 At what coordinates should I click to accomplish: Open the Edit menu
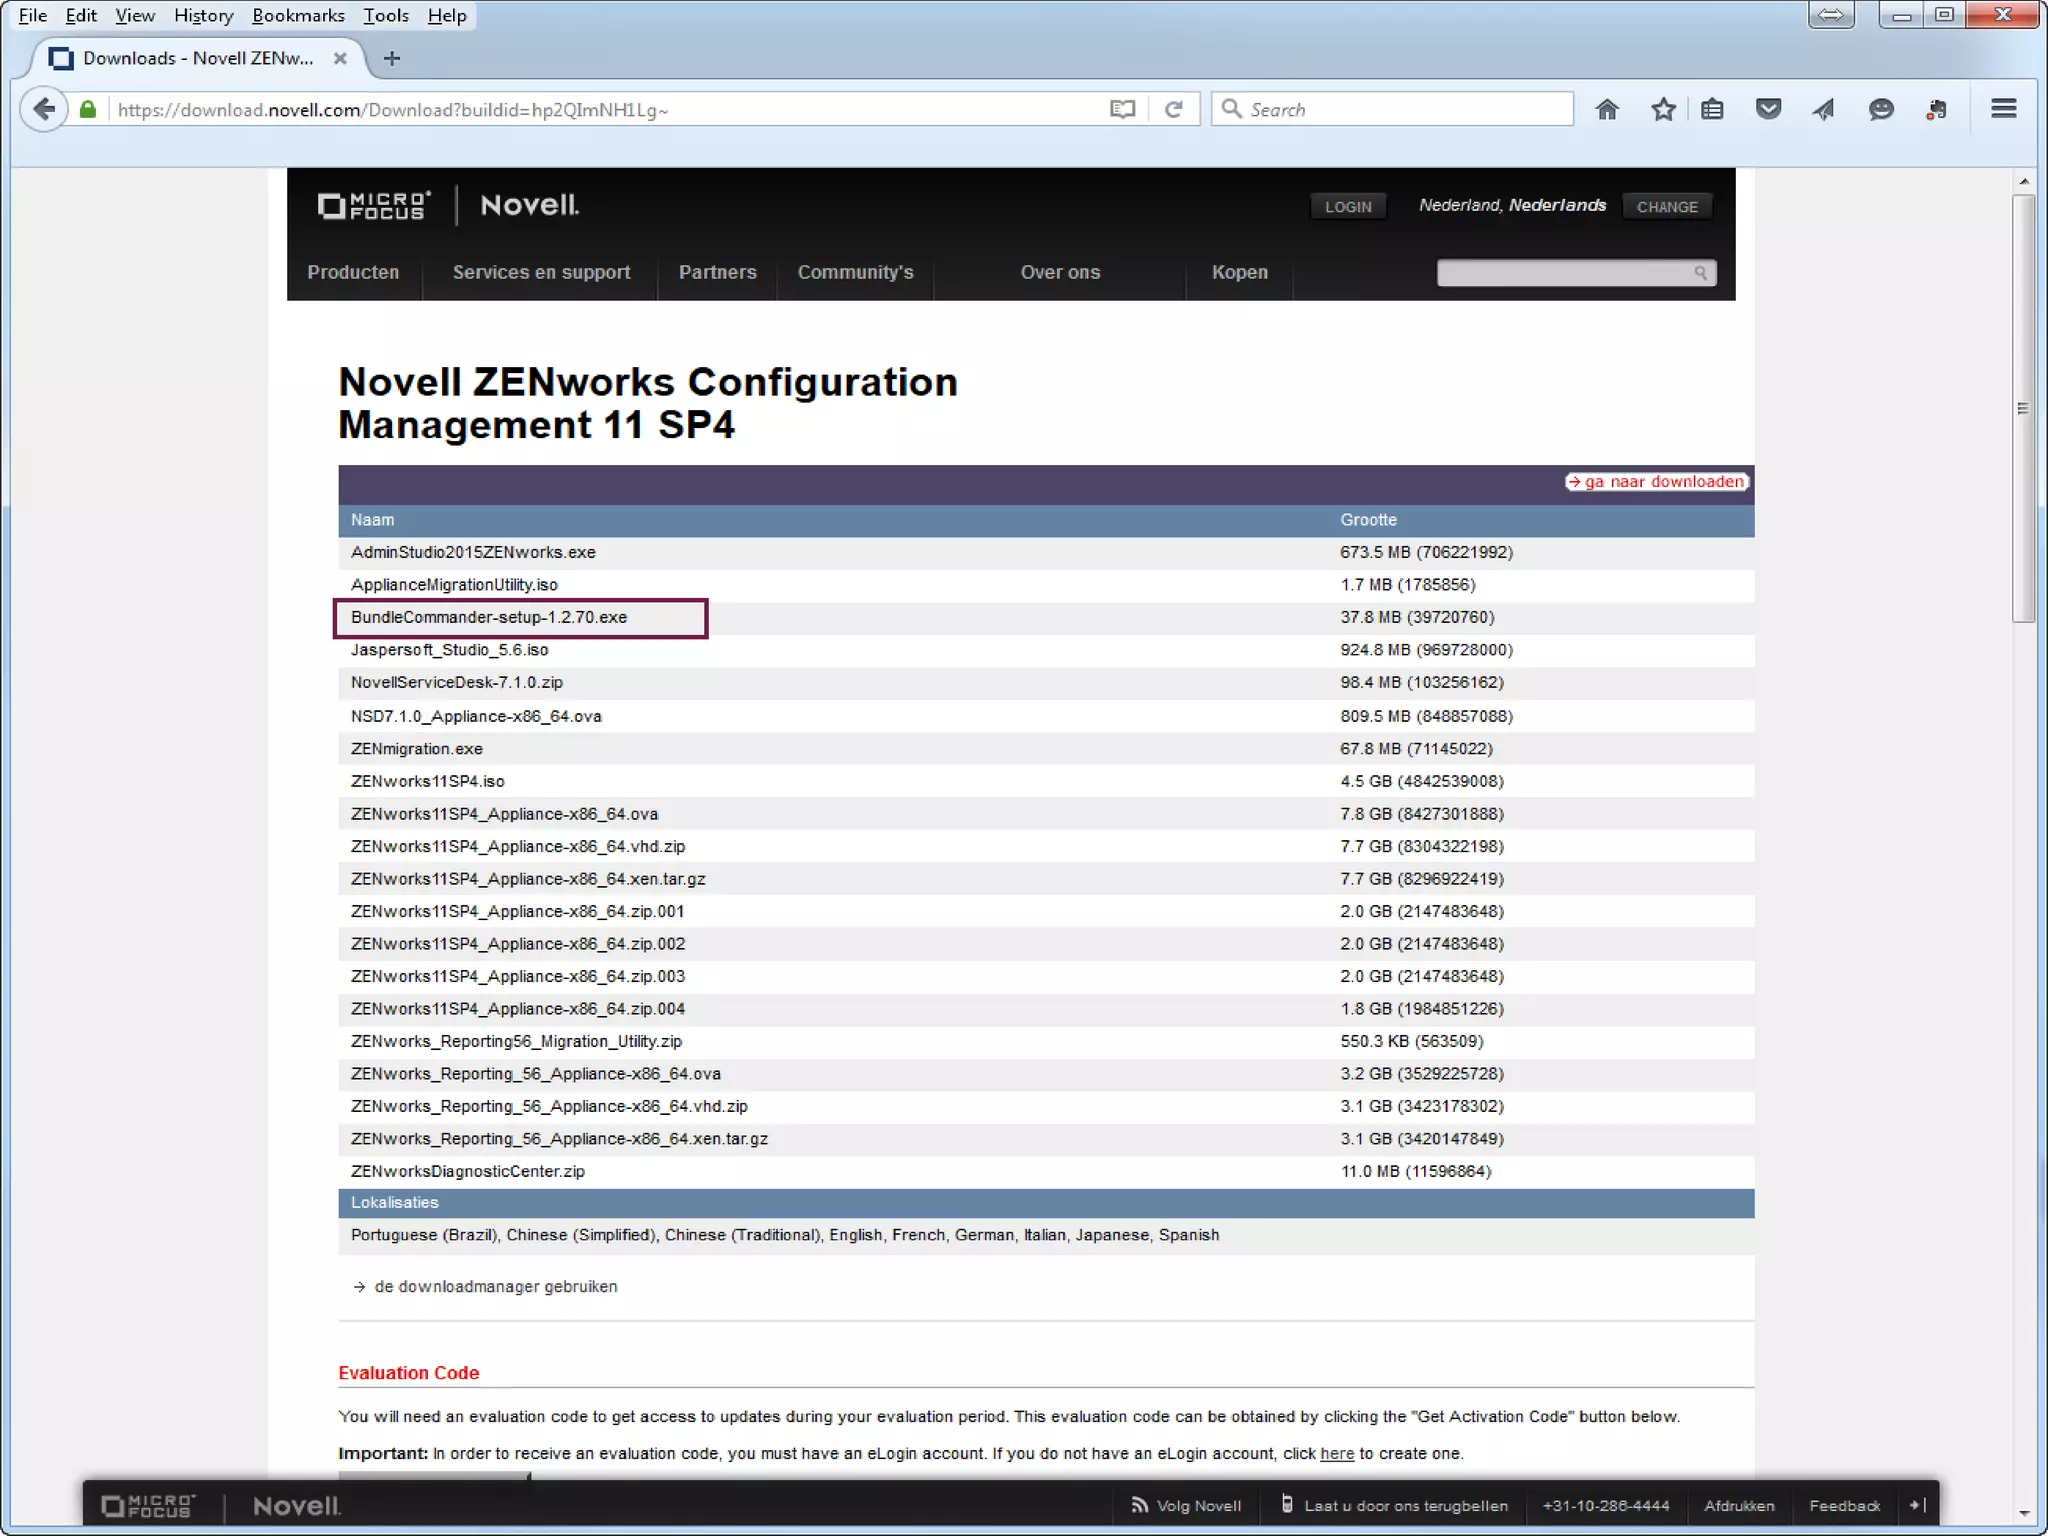[81, 15]
